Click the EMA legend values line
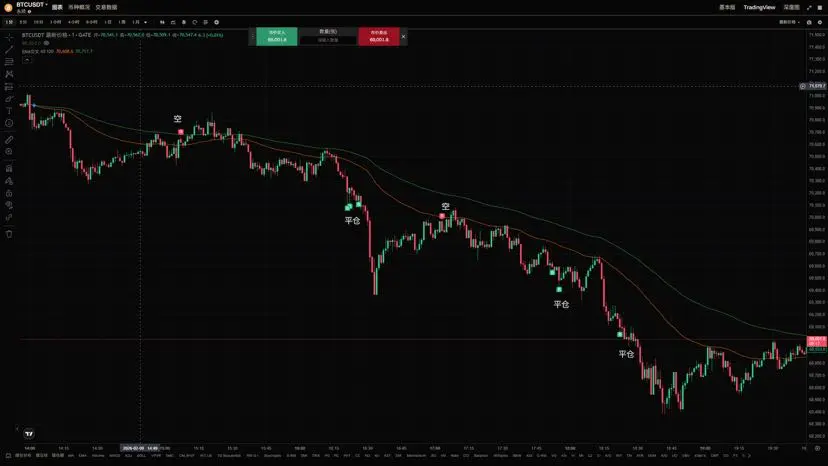 [x=57, y=51]
